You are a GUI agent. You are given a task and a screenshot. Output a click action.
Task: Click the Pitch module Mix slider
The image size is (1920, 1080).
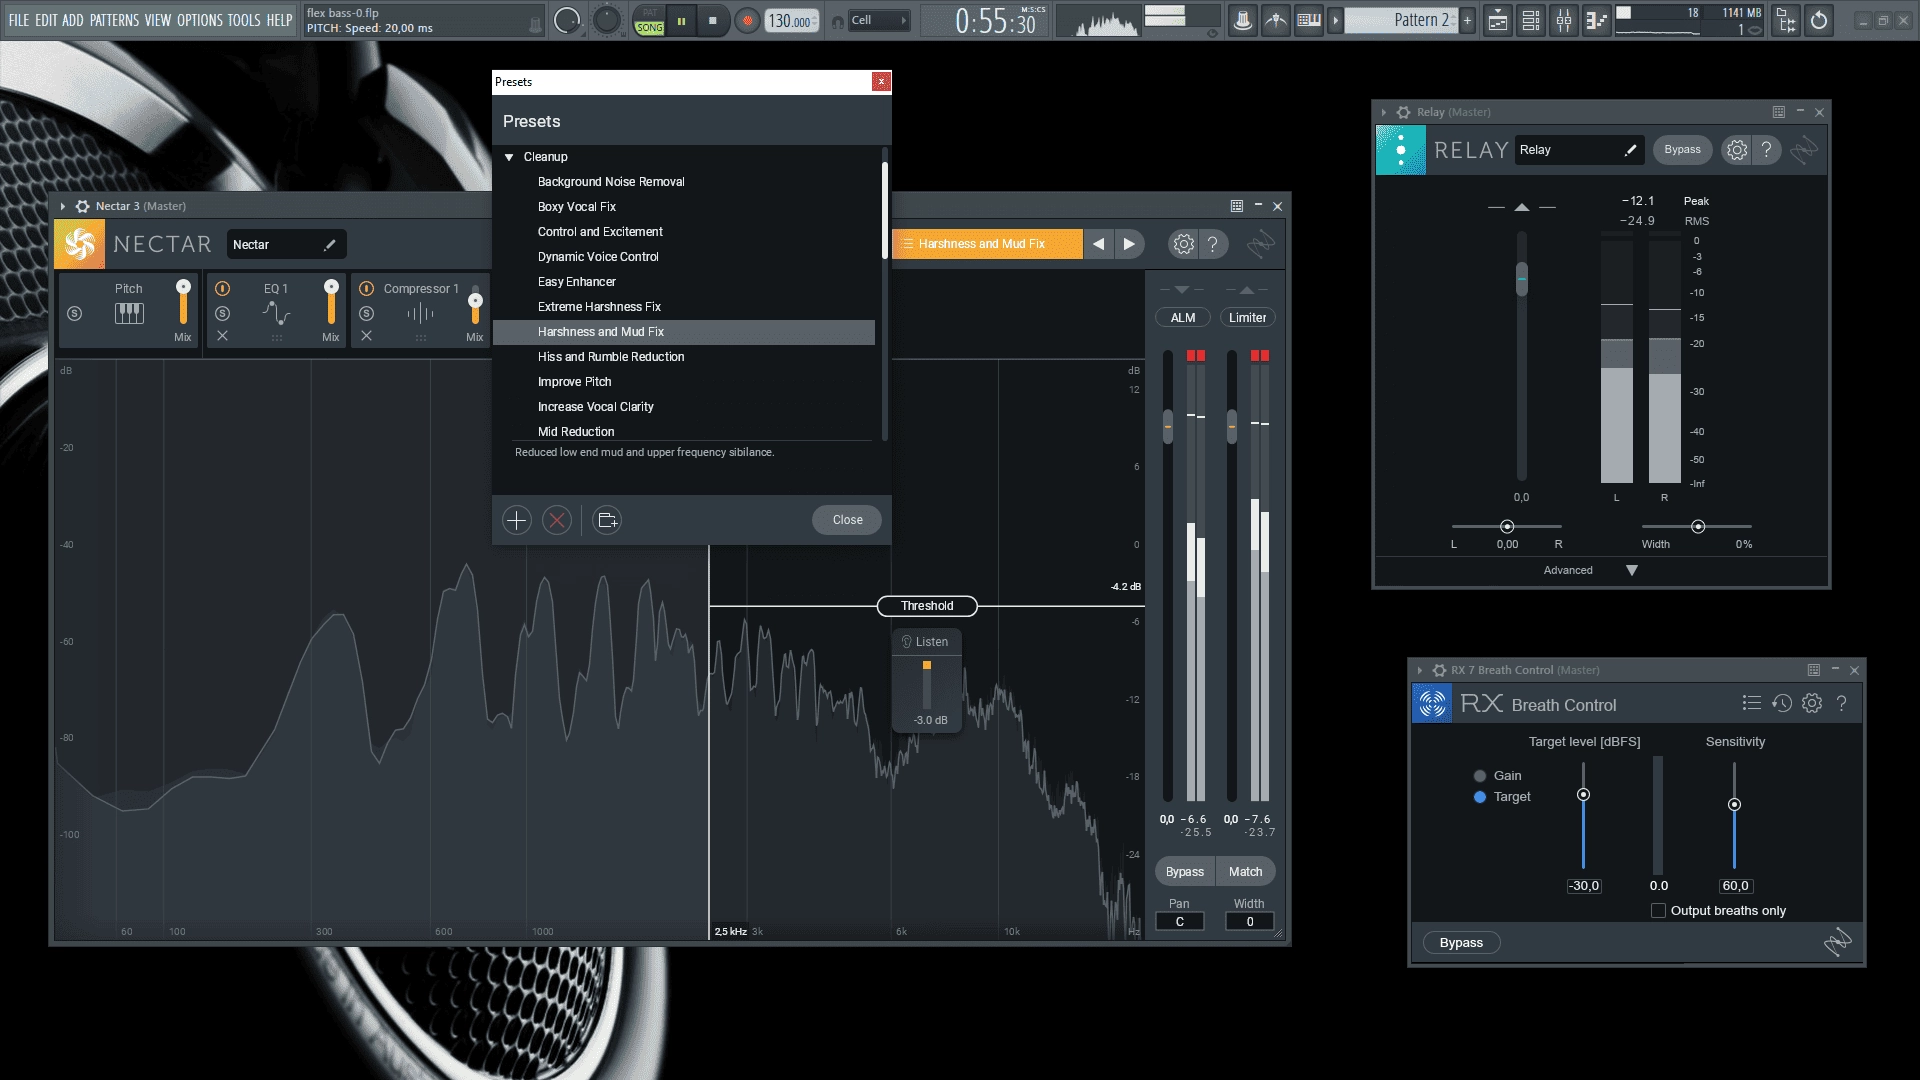coord(183,303)
